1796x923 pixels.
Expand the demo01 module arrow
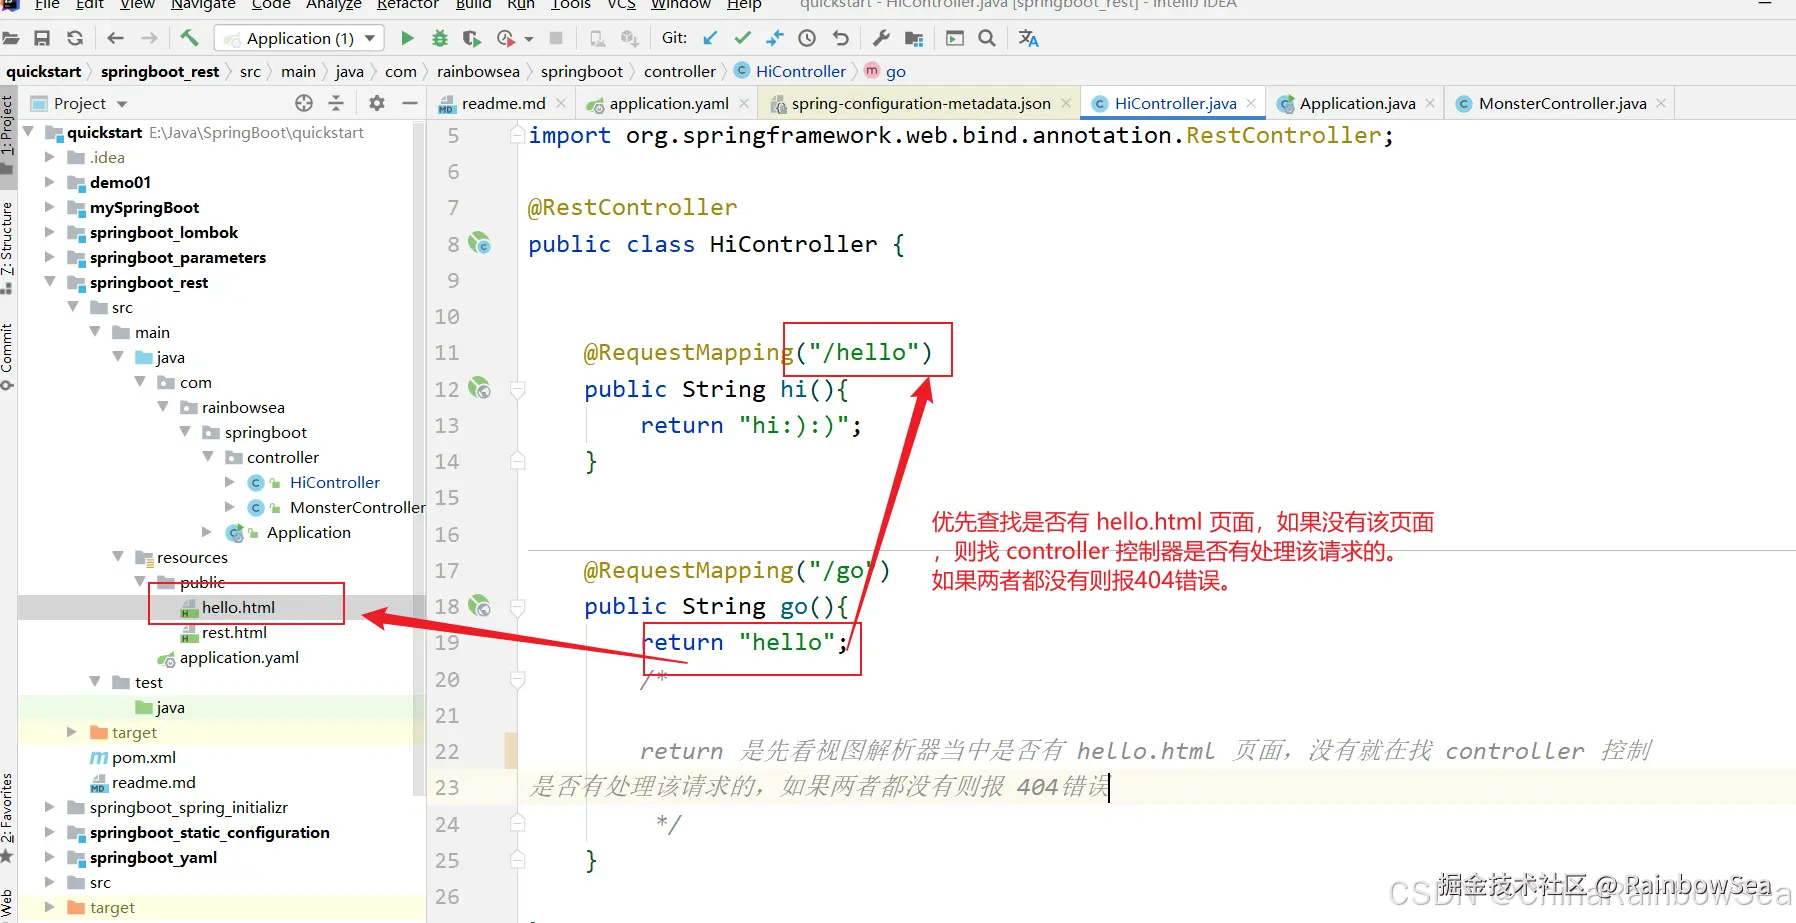[x=49, y=182]
